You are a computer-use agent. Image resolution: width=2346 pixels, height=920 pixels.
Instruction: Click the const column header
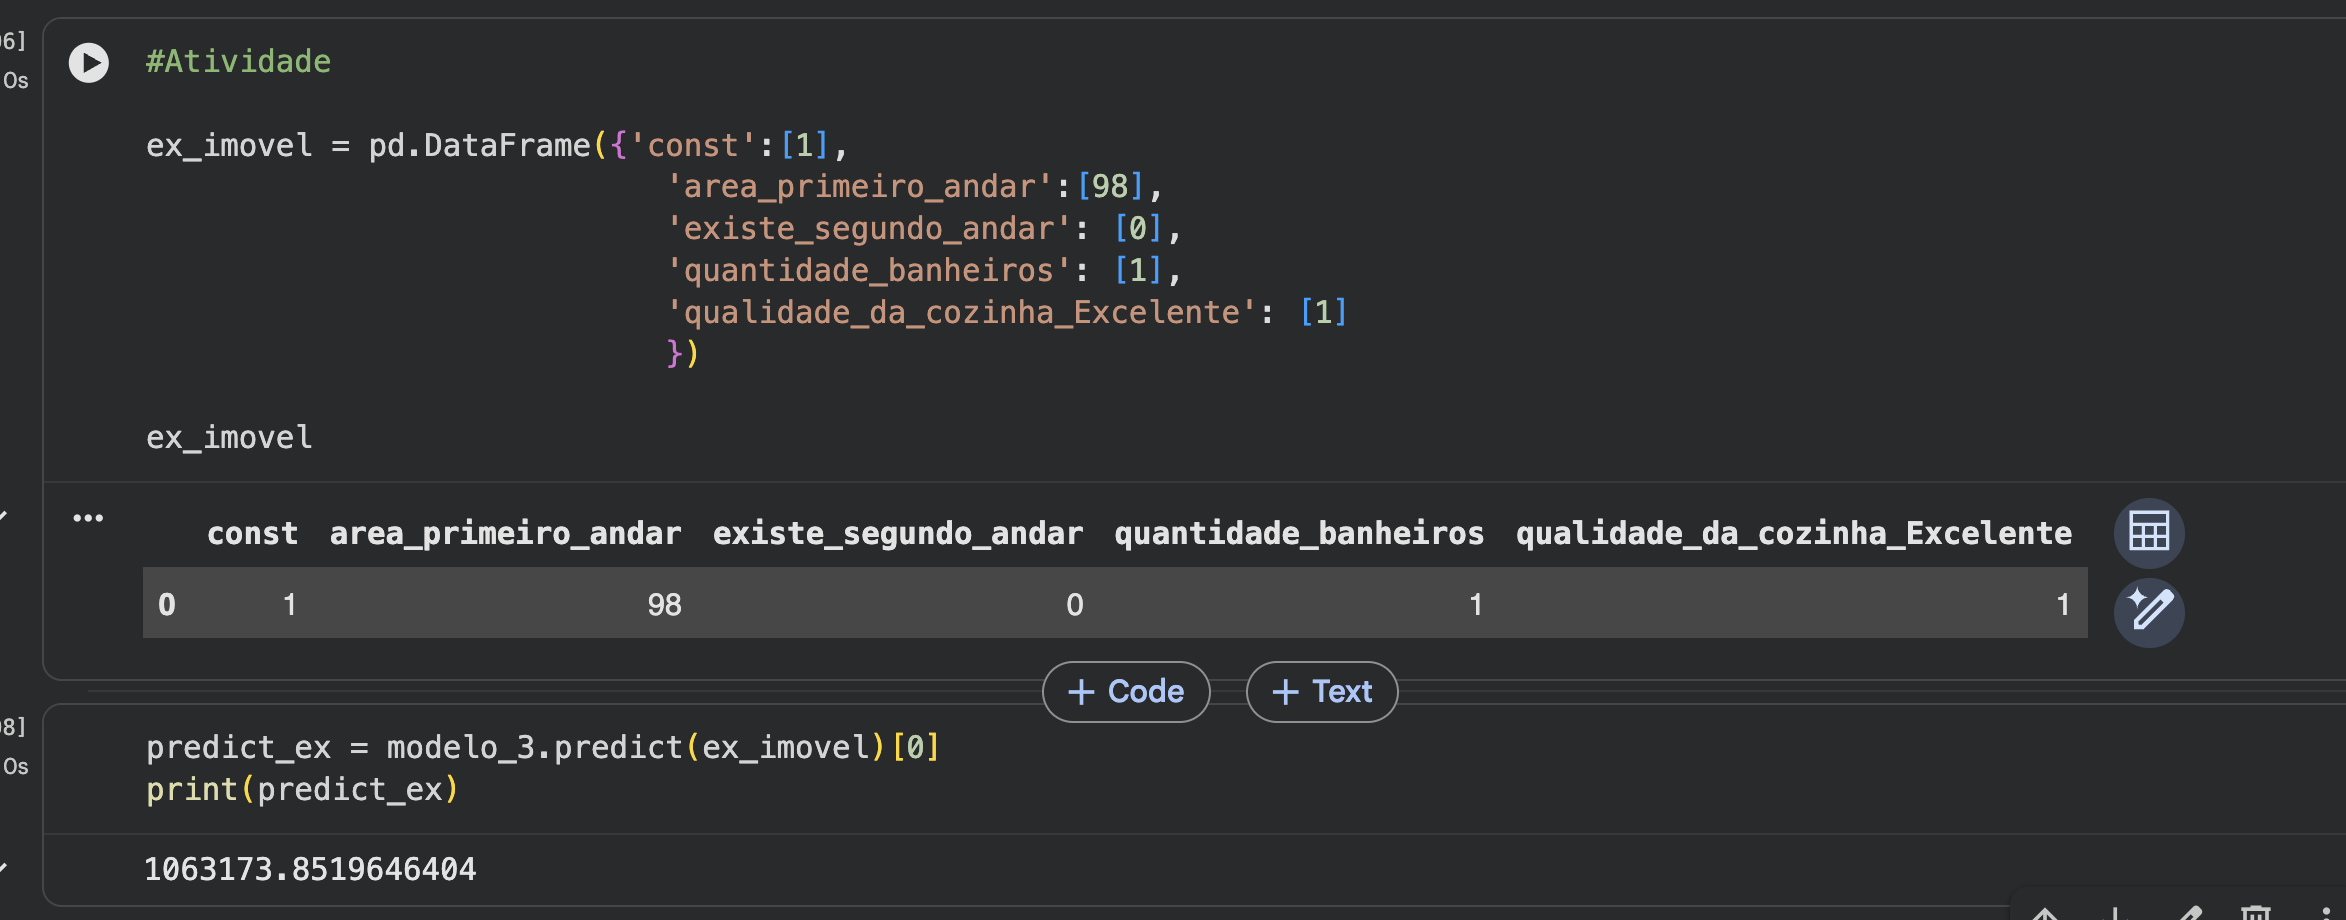pyautogui.click(x=252, y=534)
